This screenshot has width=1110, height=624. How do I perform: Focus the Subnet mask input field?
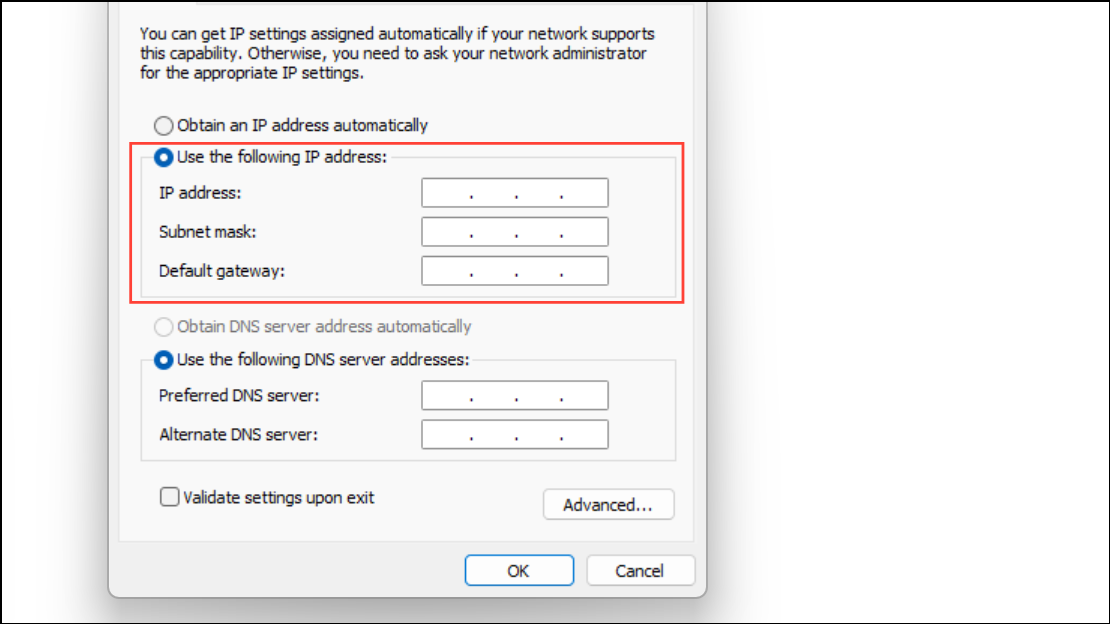514,232
